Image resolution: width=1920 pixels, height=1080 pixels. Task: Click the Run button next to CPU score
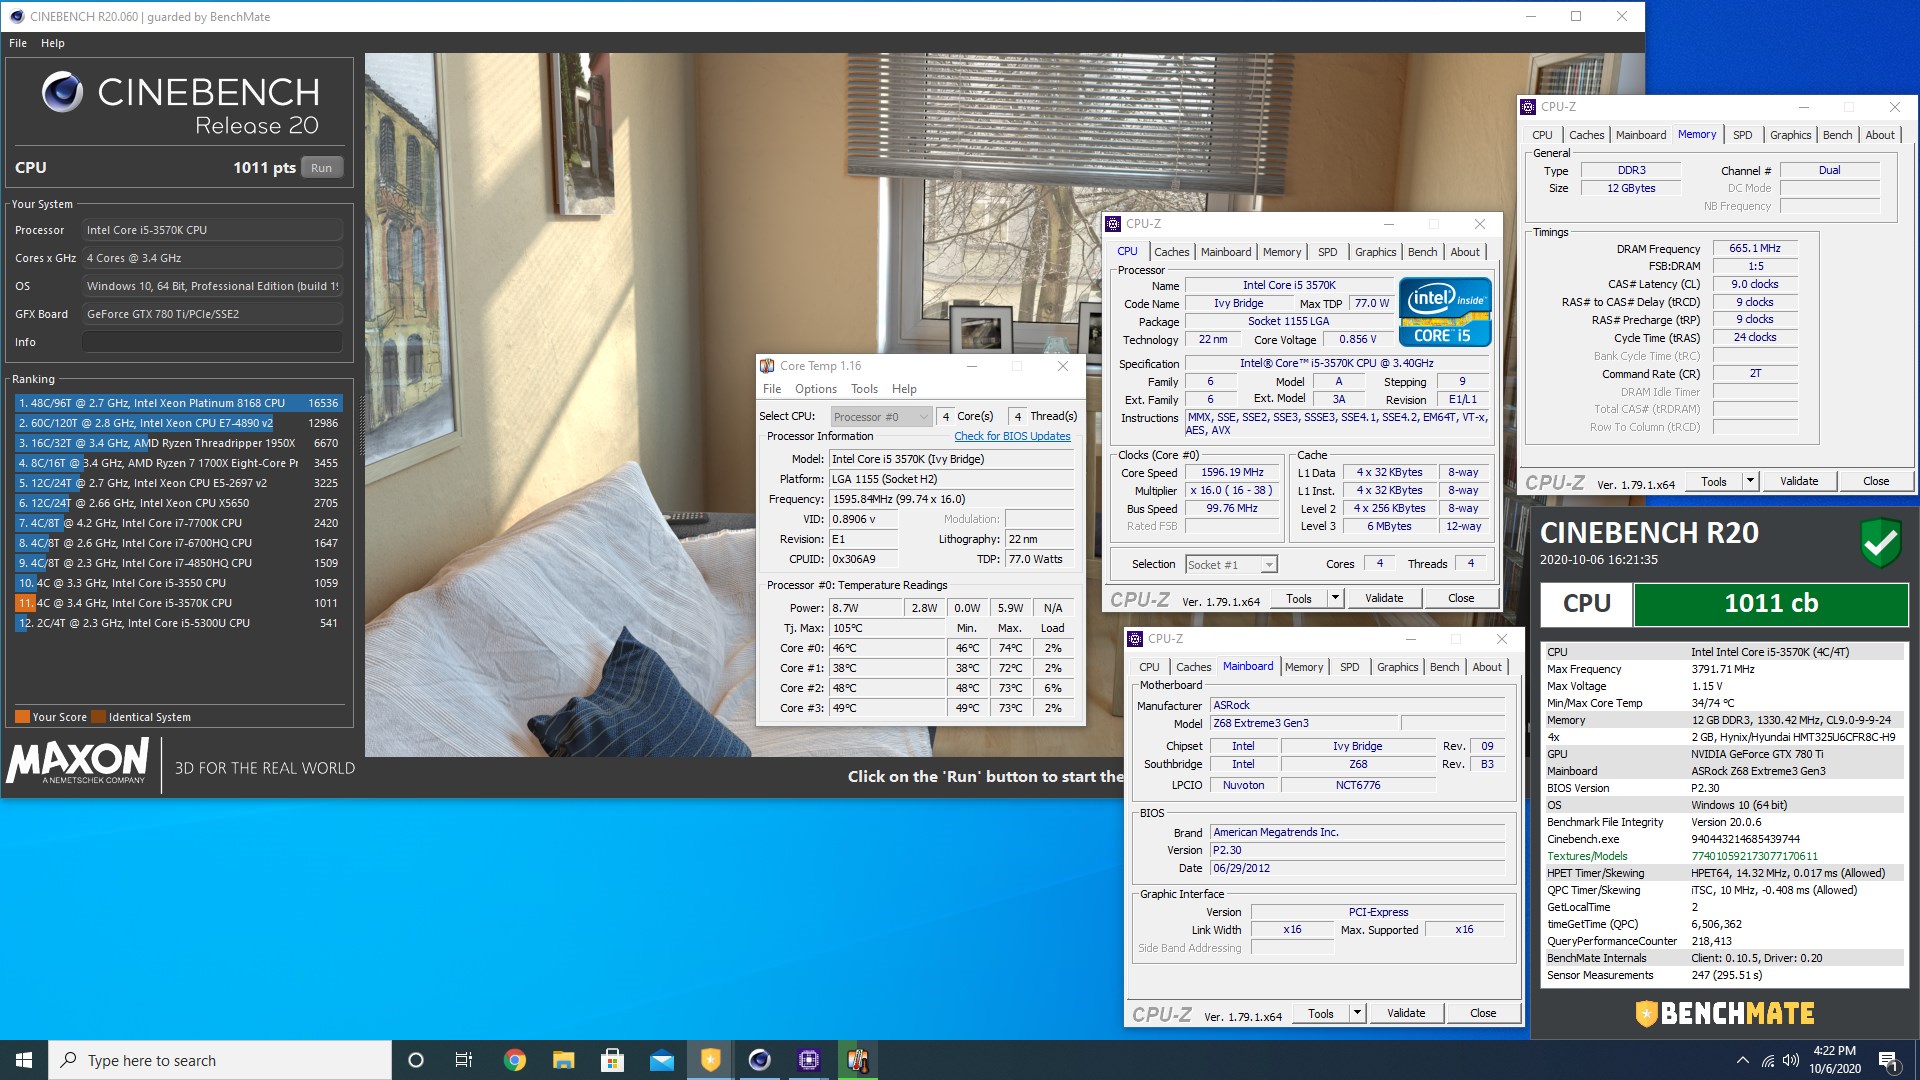coord(321,168)
